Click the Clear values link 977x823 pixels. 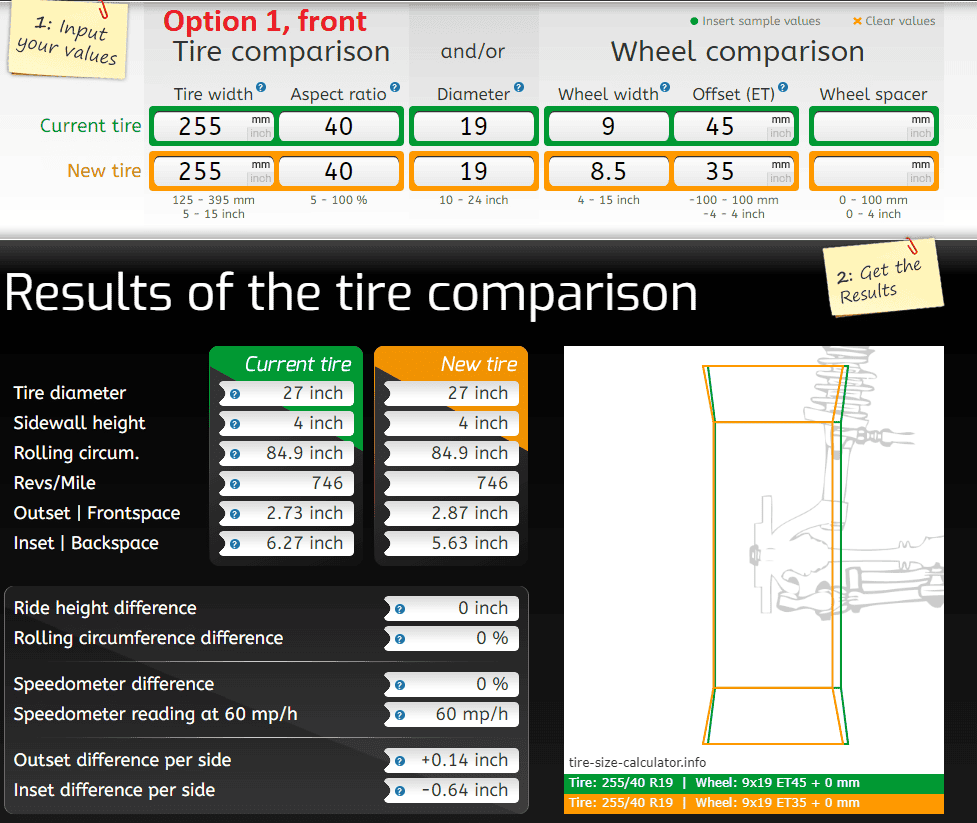900,21
